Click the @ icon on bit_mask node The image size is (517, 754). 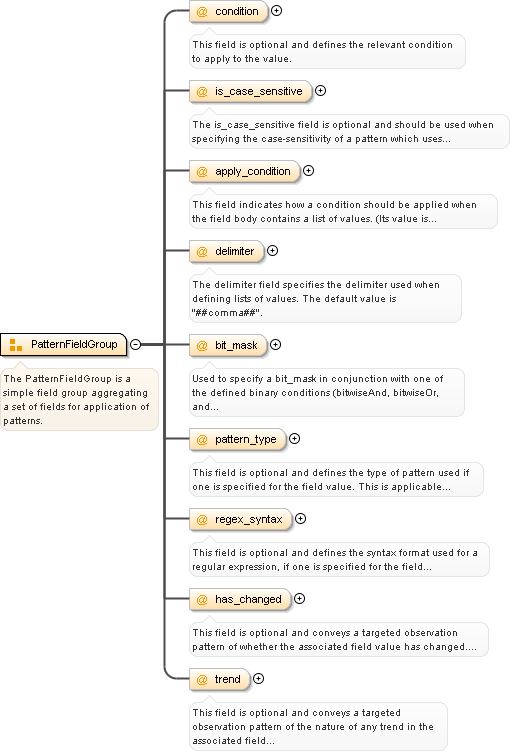click(202, 345)
